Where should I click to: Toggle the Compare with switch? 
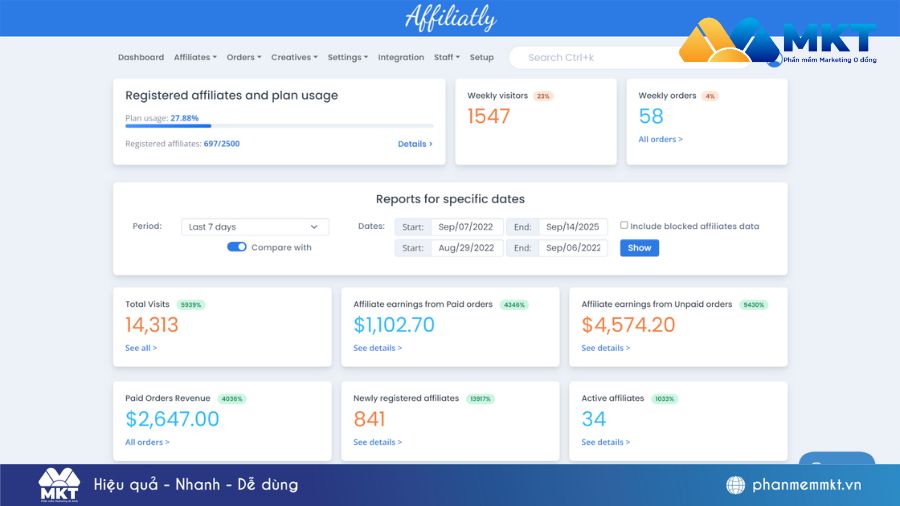(x=236, y=247)
